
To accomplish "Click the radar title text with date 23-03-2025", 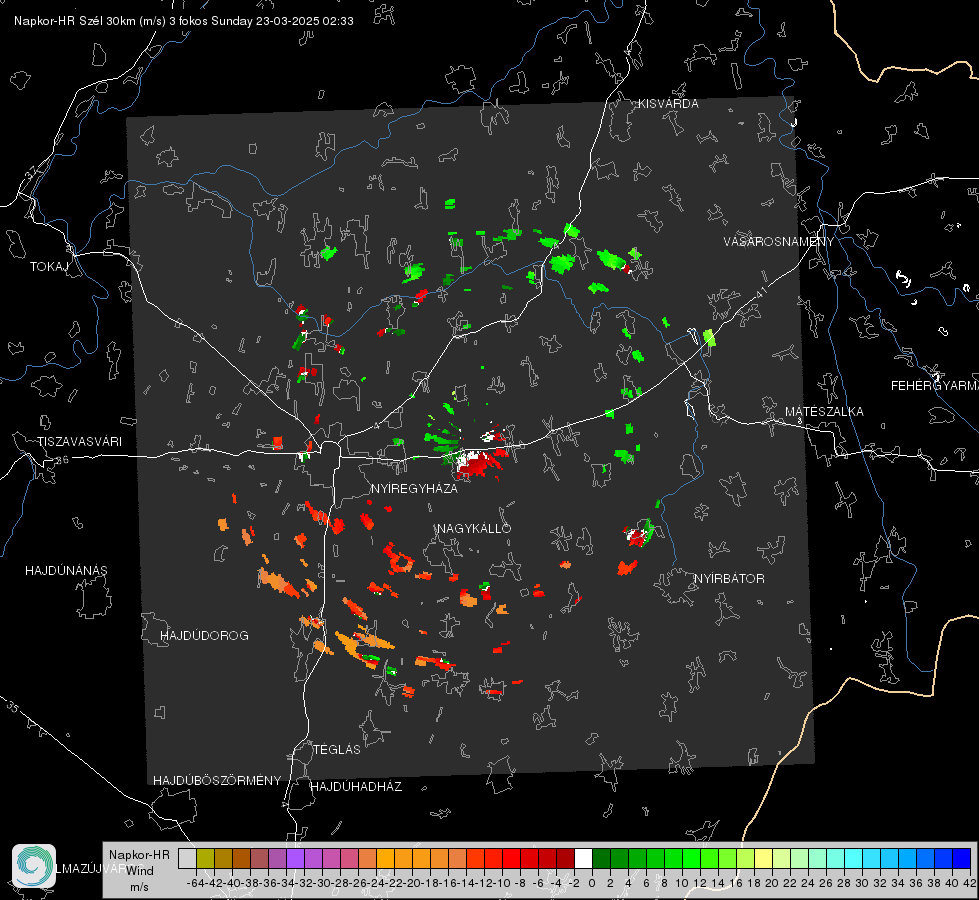I will pyautogui.click(x=184, y=21).
